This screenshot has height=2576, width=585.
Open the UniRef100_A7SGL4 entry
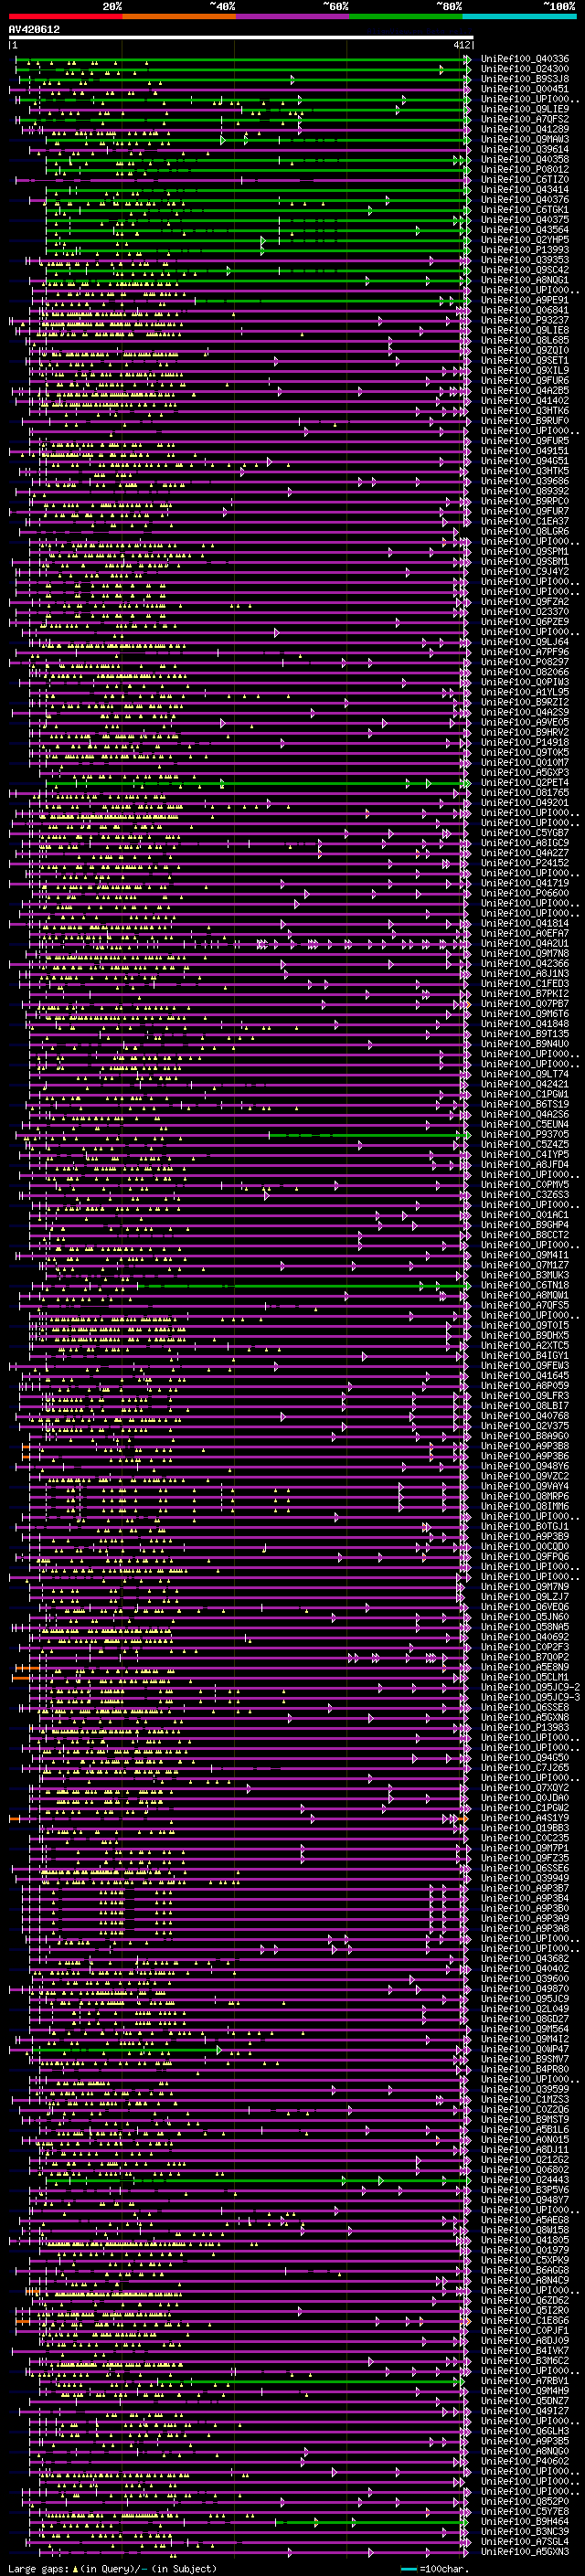[x=525, y=2542]
